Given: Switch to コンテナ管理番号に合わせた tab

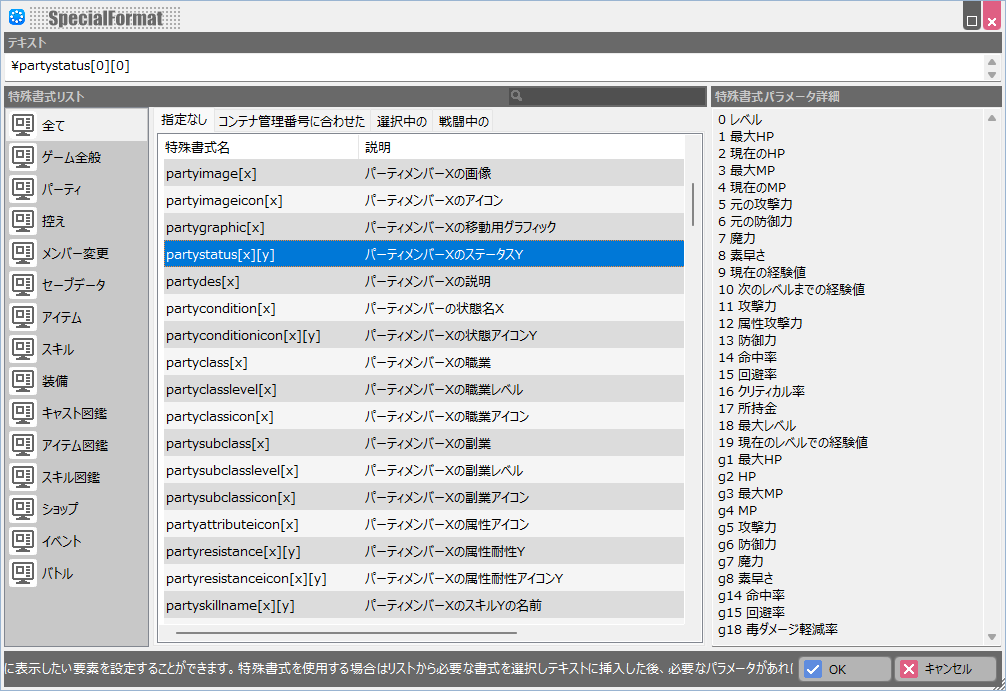Looking at the screenshot, I should (291, 122).
